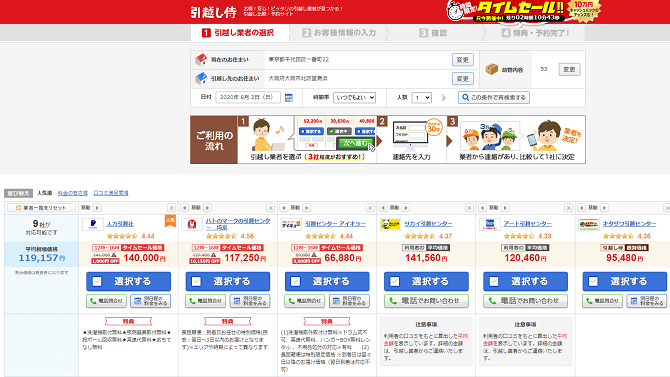Viewport: 670px width, 377px height.
Task: Open 人力引越社 company name link
Action: click(120, 224)
